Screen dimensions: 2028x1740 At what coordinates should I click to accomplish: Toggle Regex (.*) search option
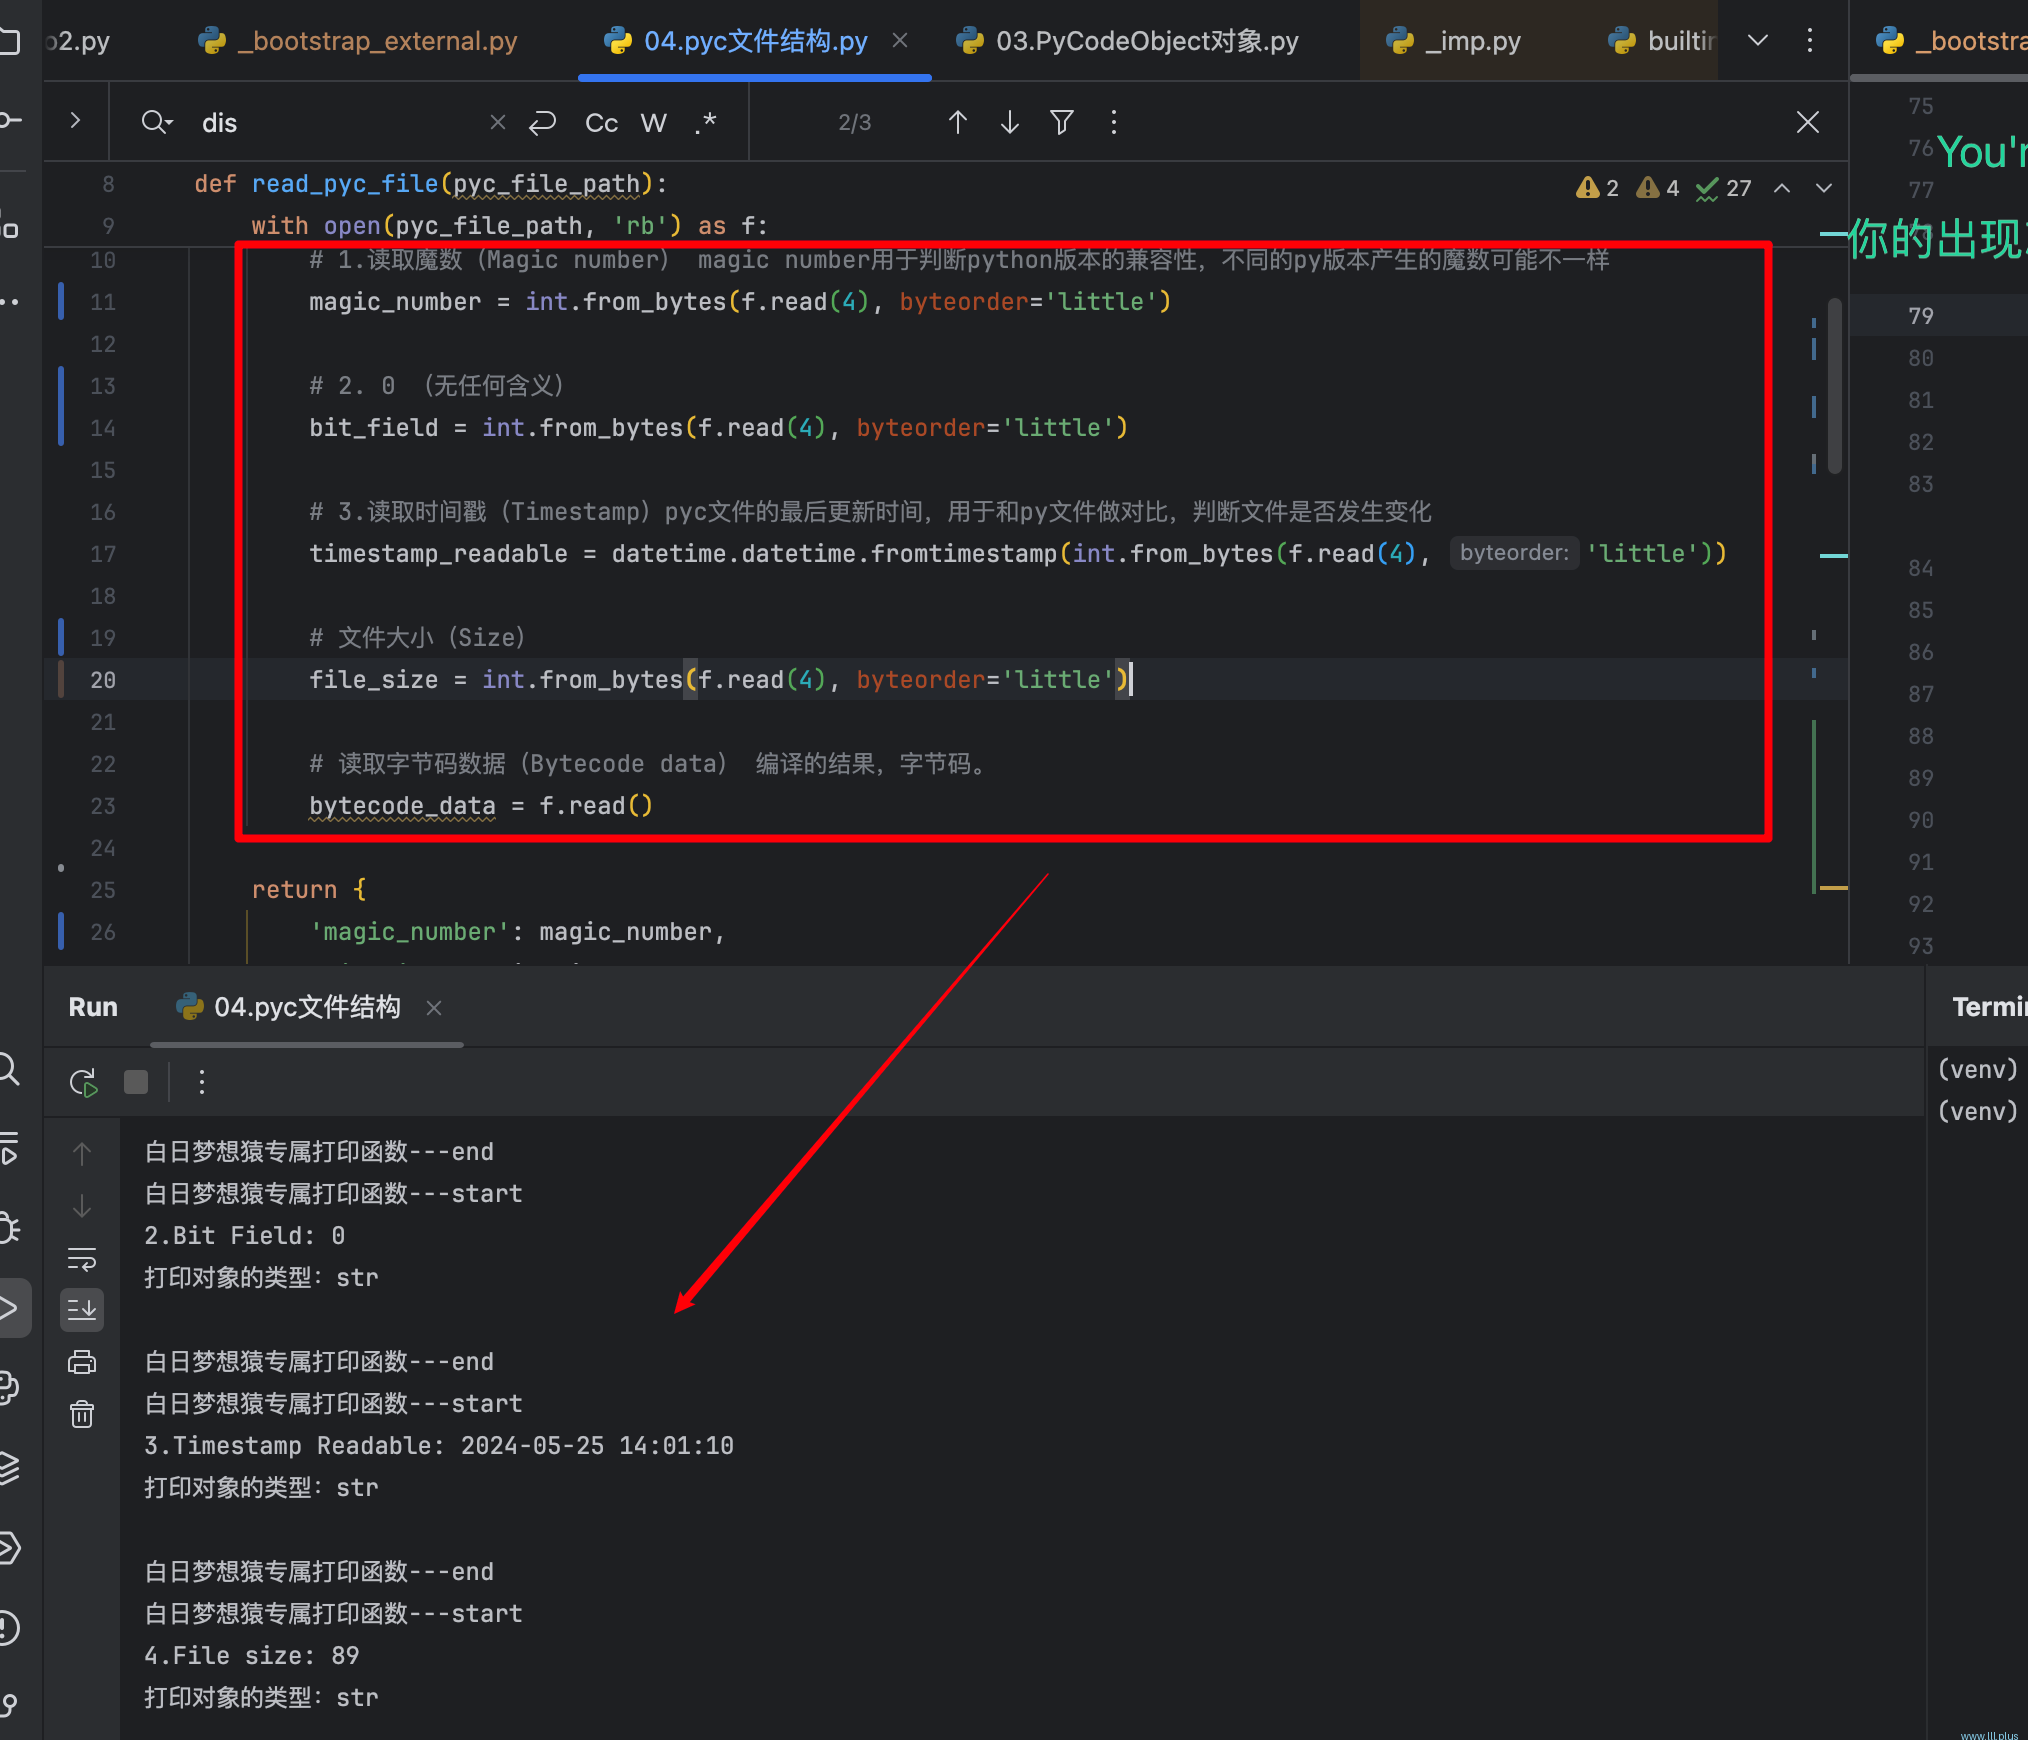706,122
